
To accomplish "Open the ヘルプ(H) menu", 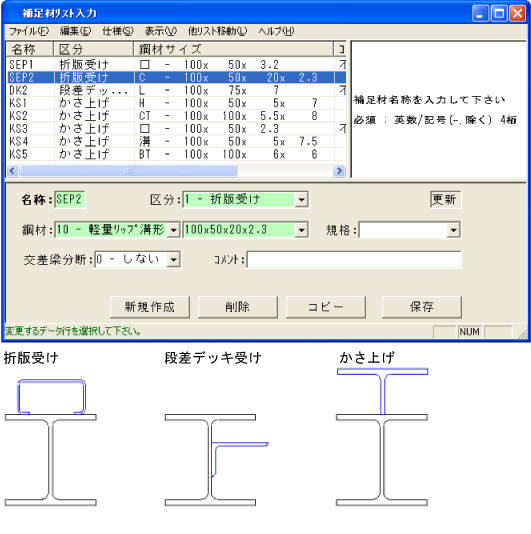I will point(276,31).
